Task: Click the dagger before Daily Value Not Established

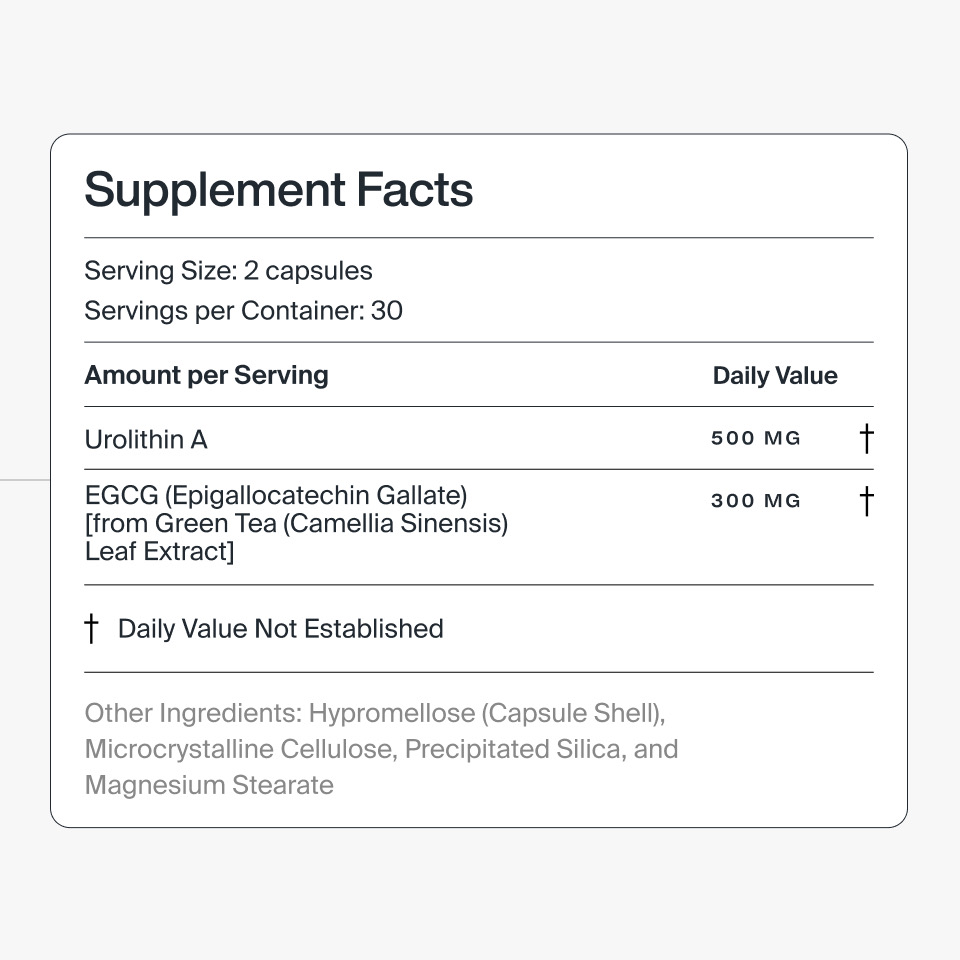Action: pos(92,629)
